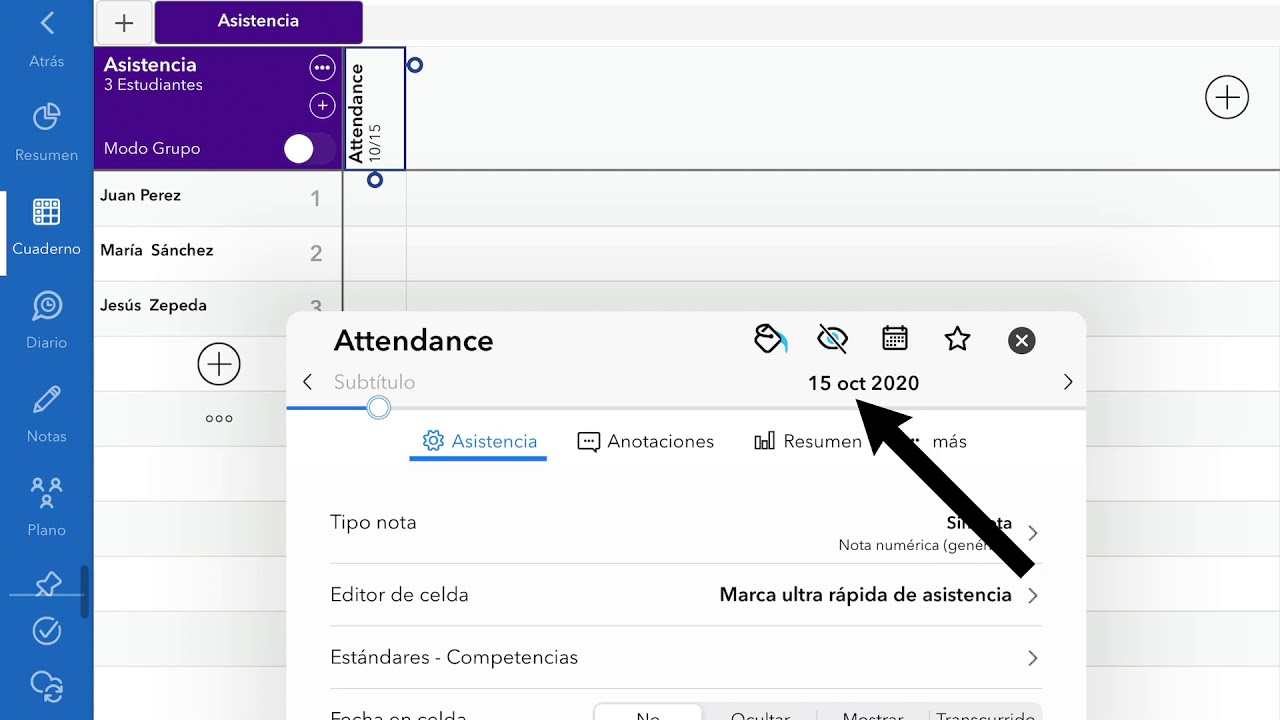
Task: Add a new tab with plus button
Action: click(124, 22)
